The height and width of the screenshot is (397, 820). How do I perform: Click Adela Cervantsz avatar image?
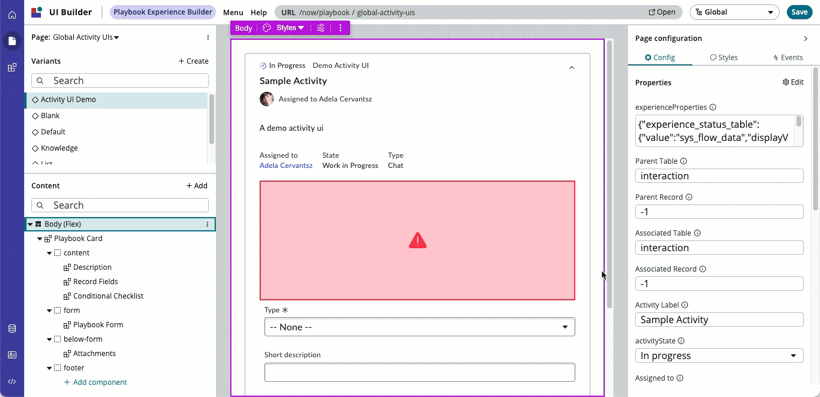tap(267, 99)
